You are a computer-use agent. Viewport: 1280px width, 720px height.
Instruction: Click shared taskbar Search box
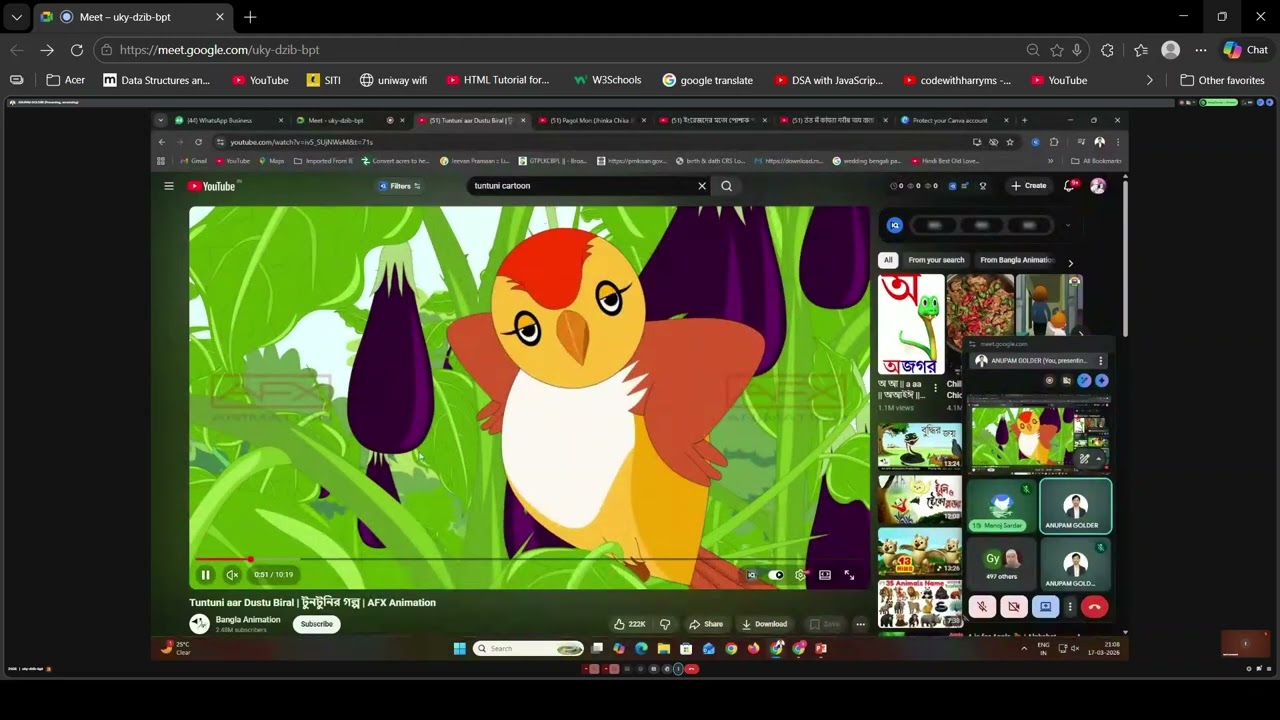(x=529, y=649)
